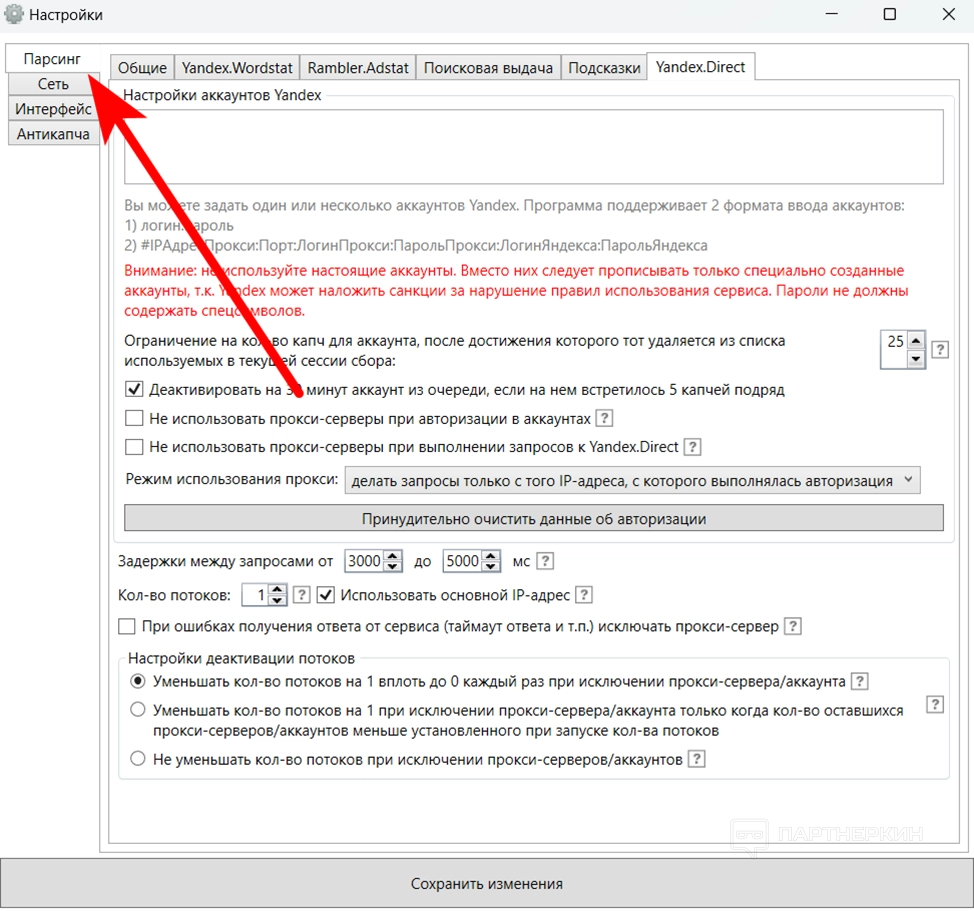Screen dimensions: 974x911
Task: Open help for reducing threads down to 0
Action: (x=859, y=681)
